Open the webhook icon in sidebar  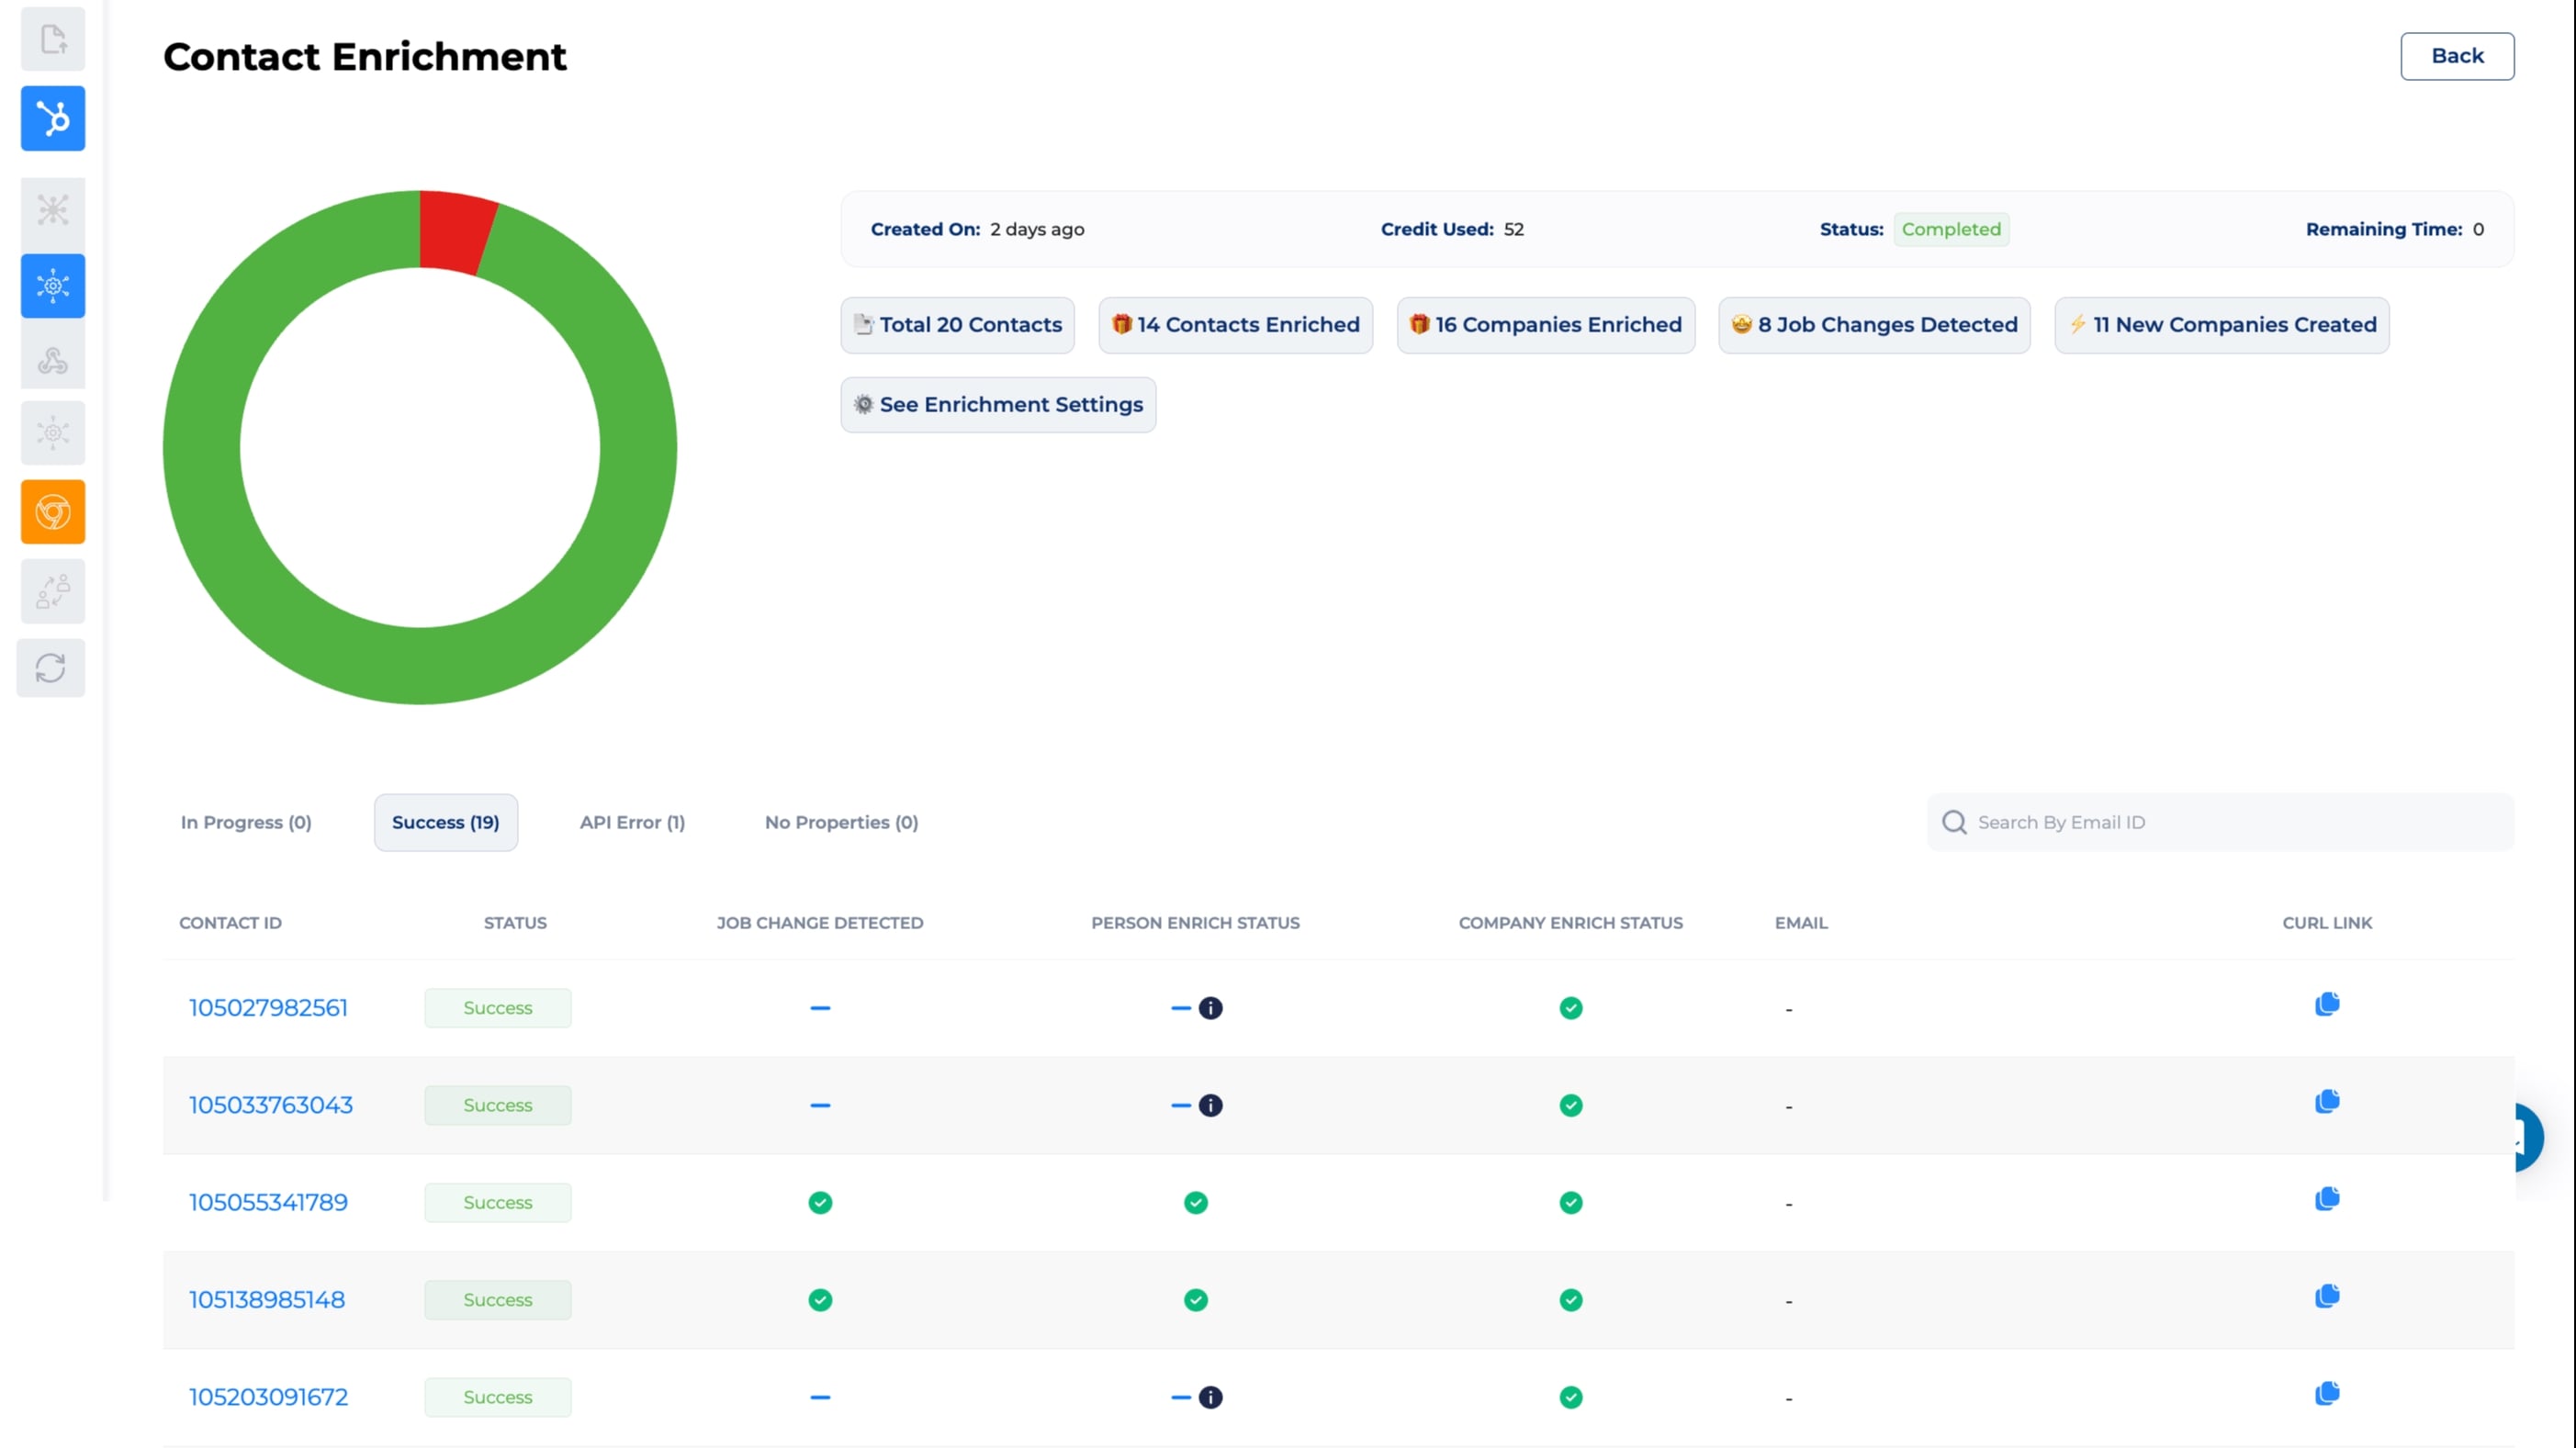[53, 360]
